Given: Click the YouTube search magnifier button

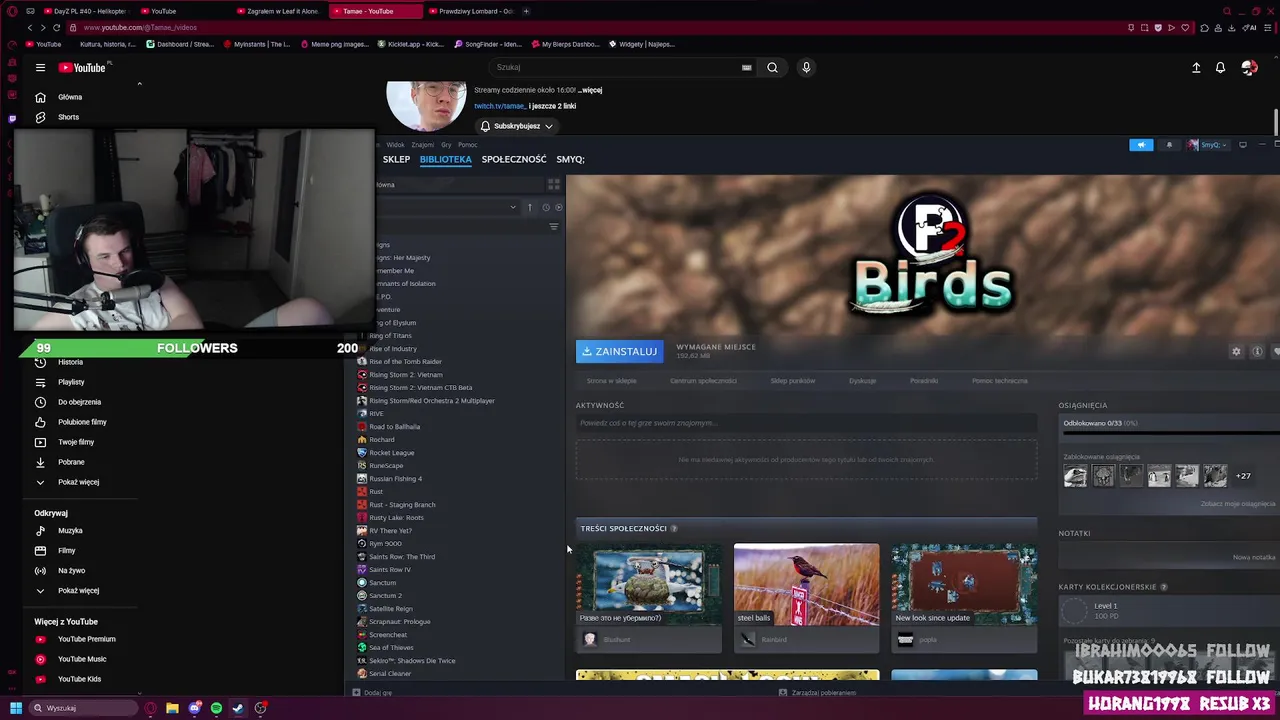Looking at the screenshot, I should click(x=772, y=67).
